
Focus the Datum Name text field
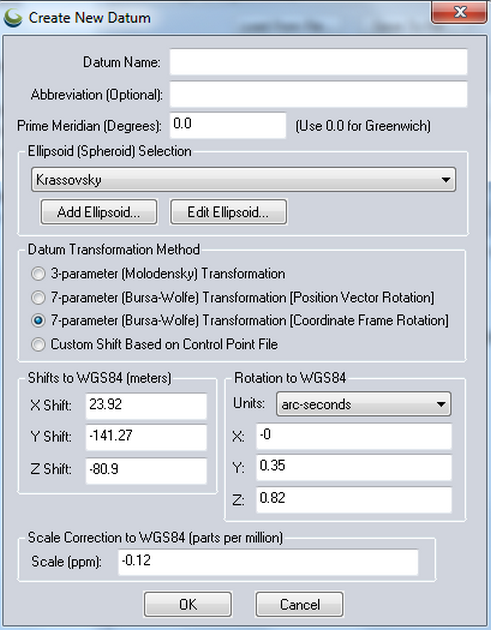(318, 62)
